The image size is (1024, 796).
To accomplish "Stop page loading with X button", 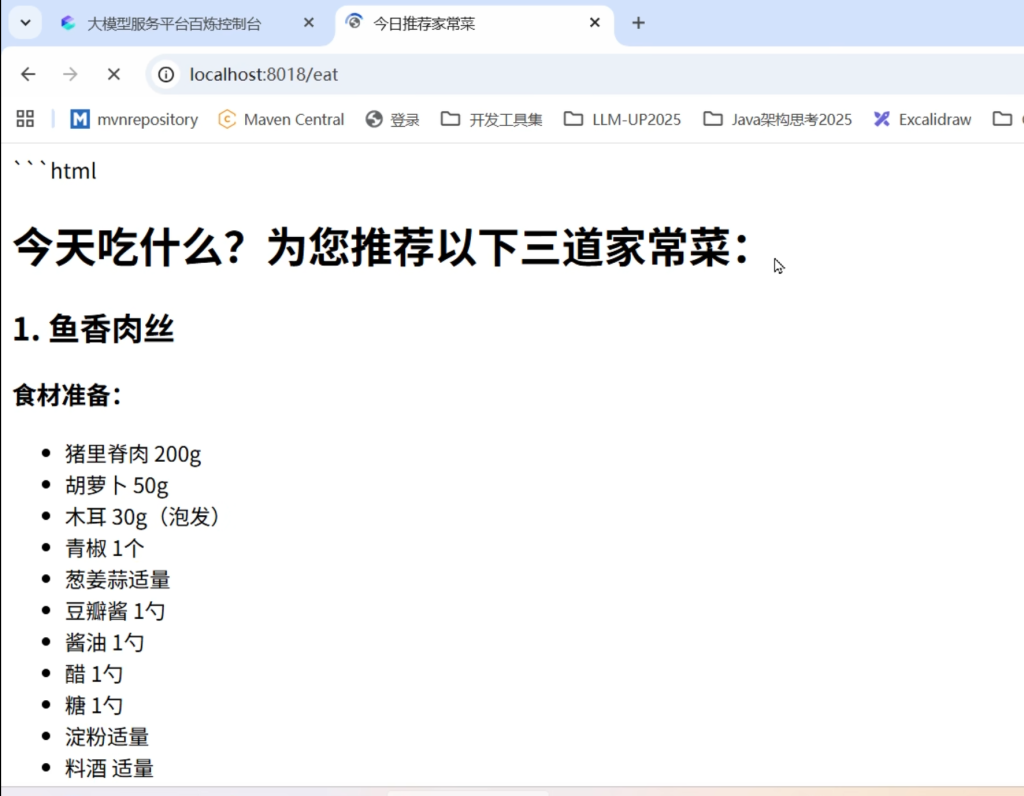I will click(x=113, y=74).
